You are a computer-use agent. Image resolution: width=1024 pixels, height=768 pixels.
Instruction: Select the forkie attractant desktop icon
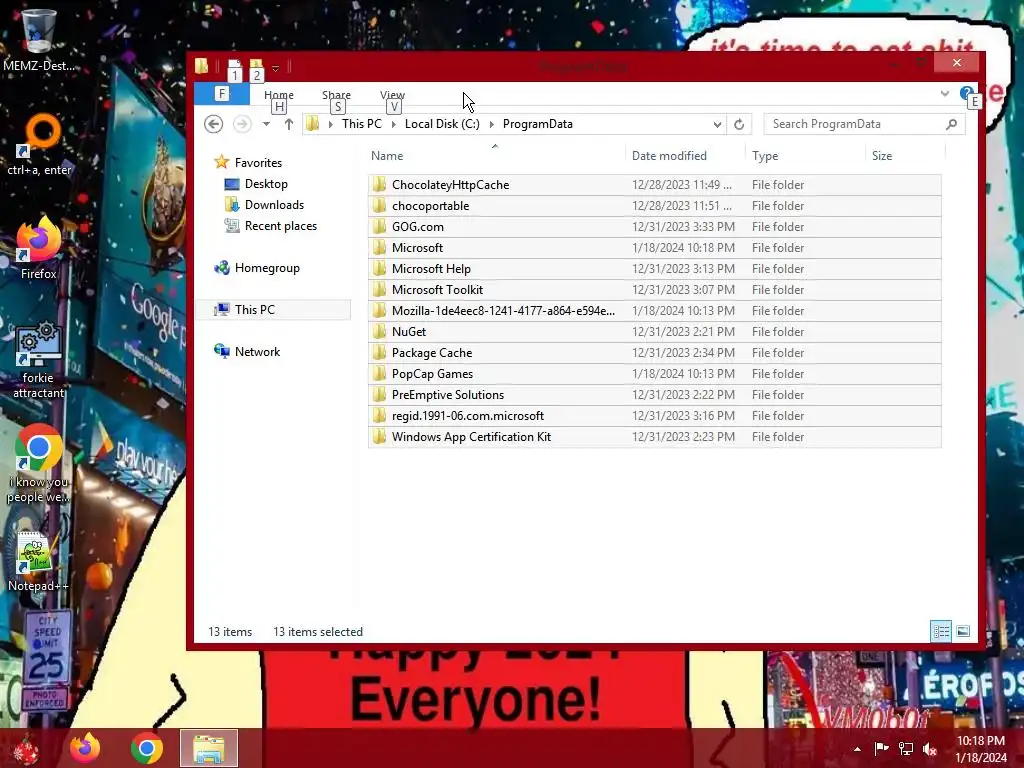(39, 360)
